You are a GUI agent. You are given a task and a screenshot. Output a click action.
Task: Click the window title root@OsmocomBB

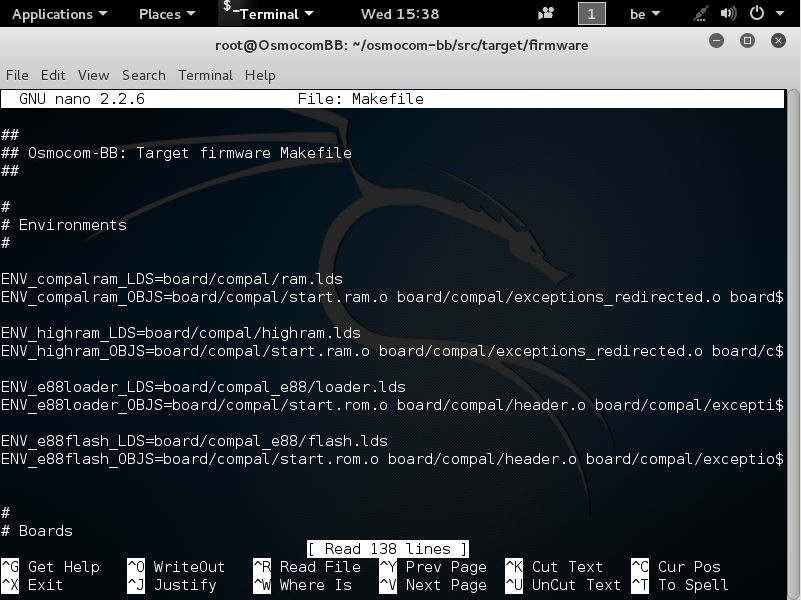point(402,45)
